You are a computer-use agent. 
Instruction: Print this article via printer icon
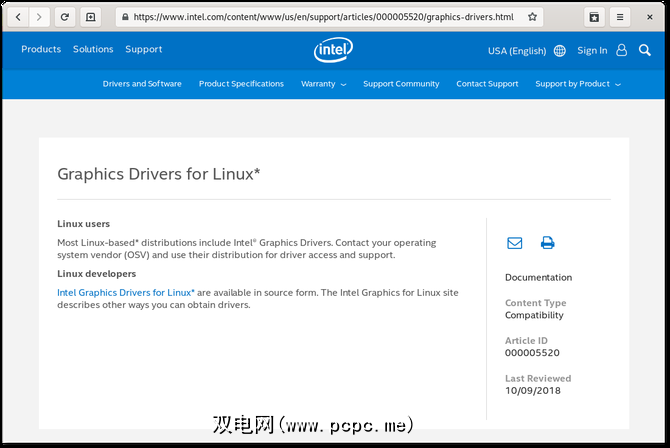click(x=547, y=243)
